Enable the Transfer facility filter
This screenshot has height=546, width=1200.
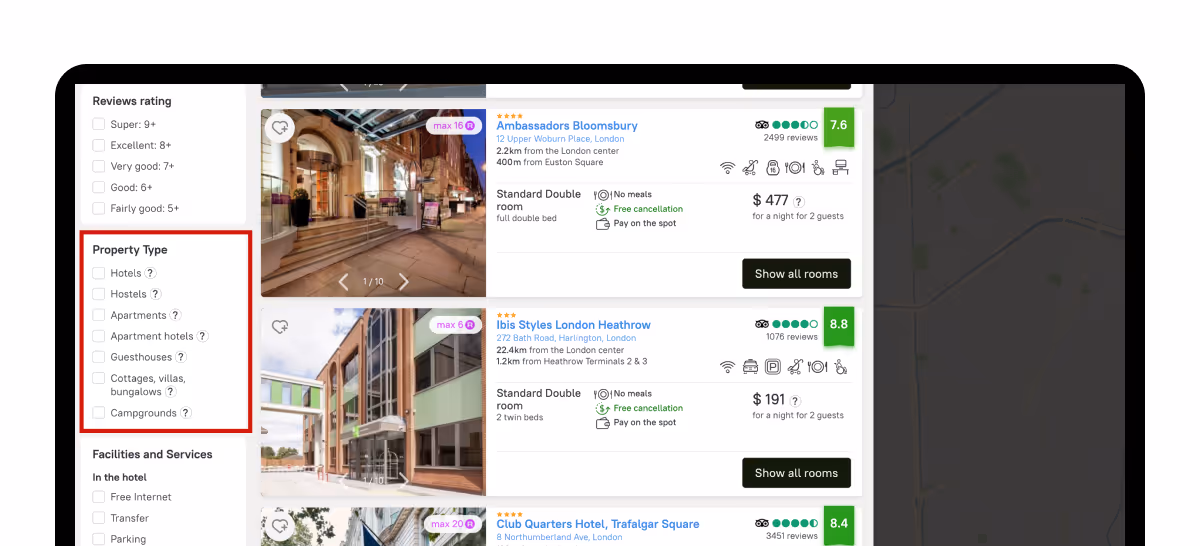click(99, 518)
